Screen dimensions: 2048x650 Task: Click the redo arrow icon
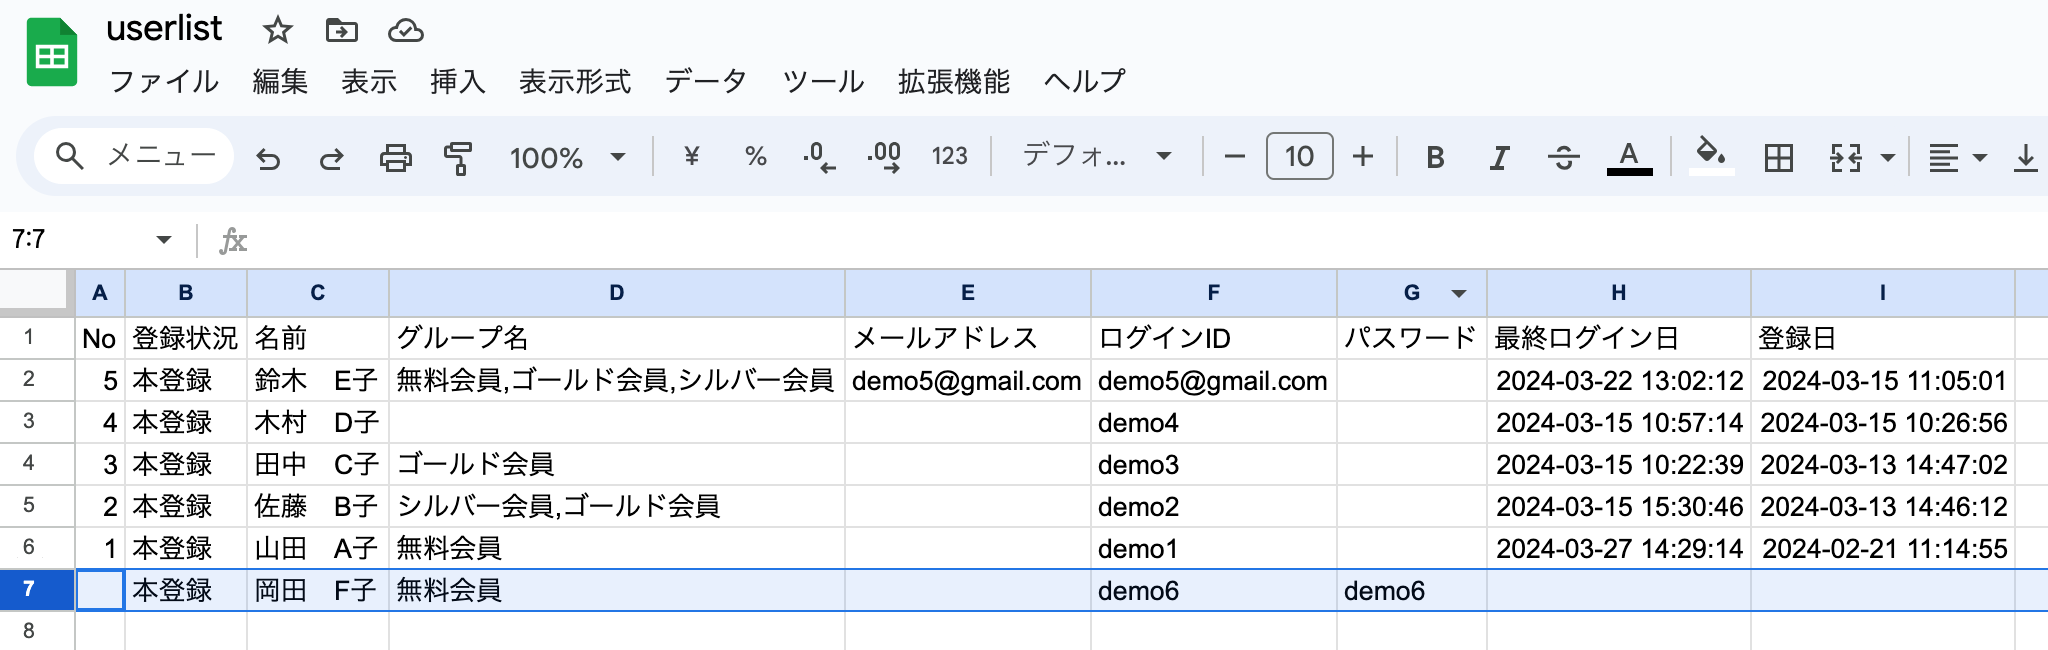[x=331, y=158]
